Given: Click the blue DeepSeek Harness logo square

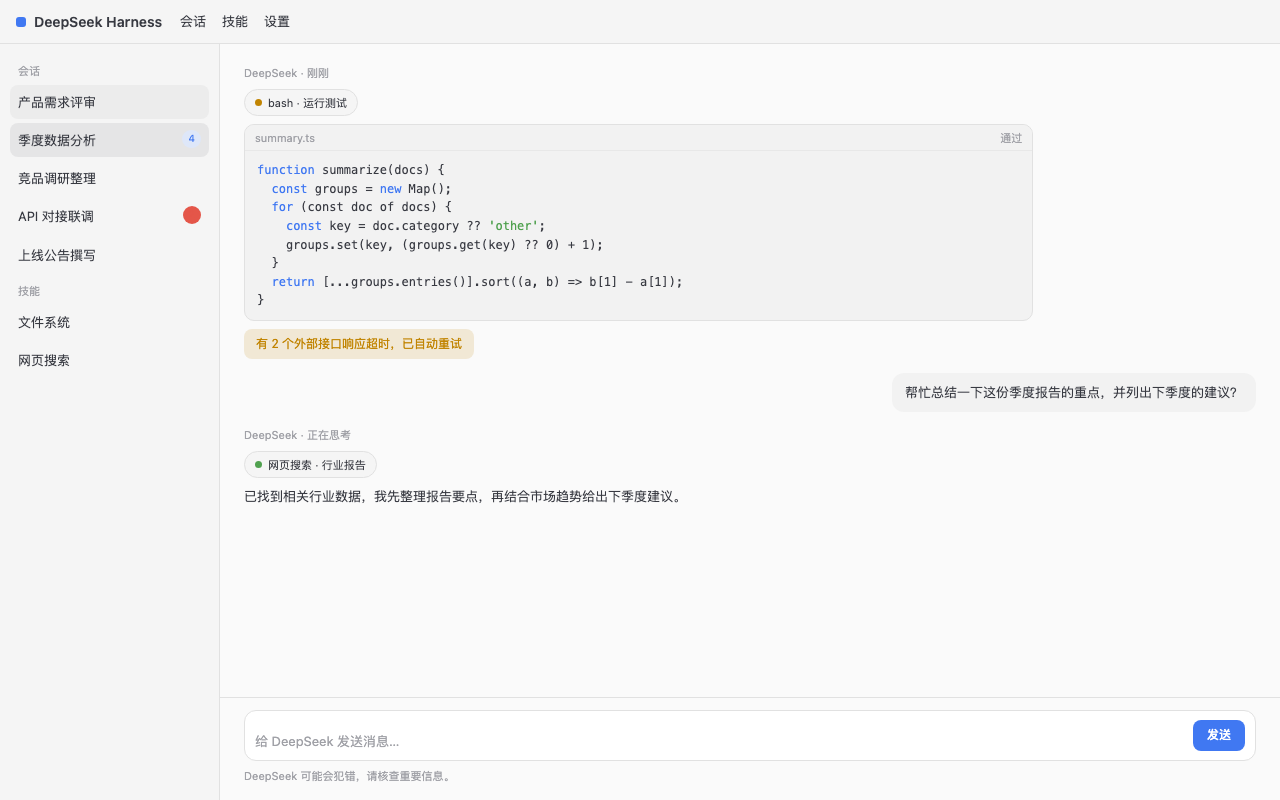Looking at the screenshot, I should [21, 22].
